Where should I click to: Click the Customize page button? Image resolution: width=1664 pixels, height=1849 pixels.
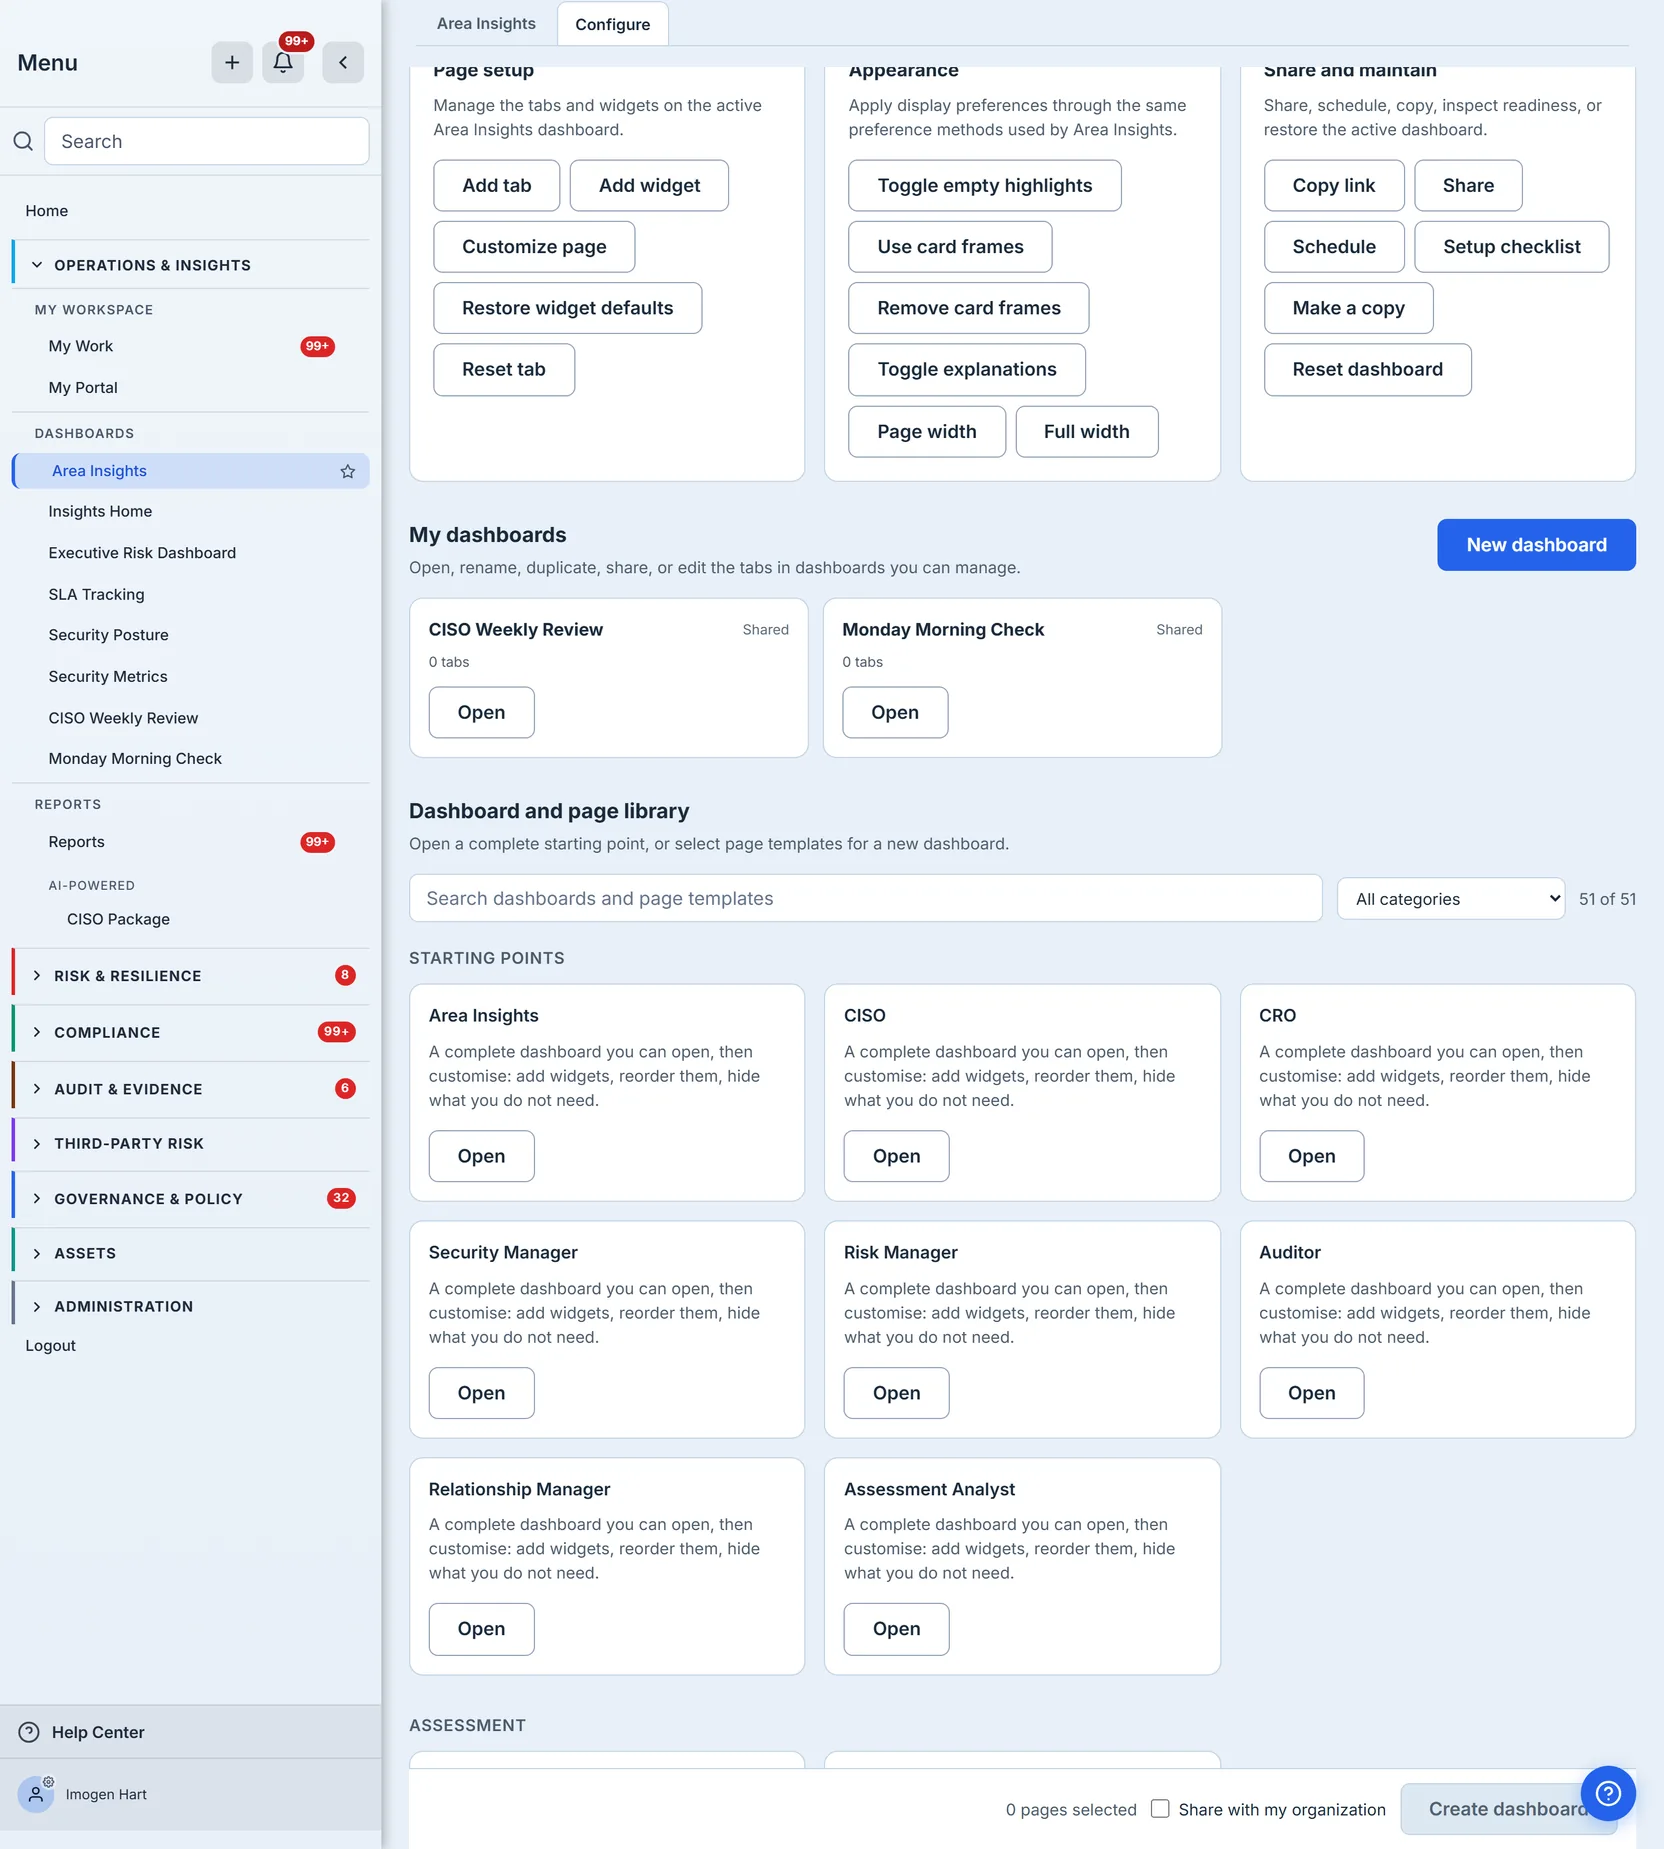534,247
